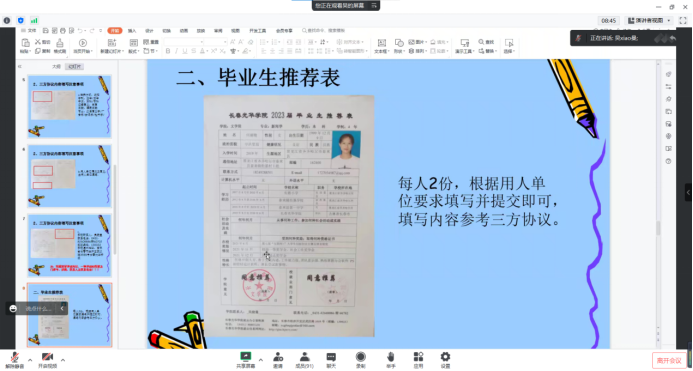The width and height of the screenshot is (693, 371).
Task: Open the apps (应用) panel
Action: click(418, 360)
